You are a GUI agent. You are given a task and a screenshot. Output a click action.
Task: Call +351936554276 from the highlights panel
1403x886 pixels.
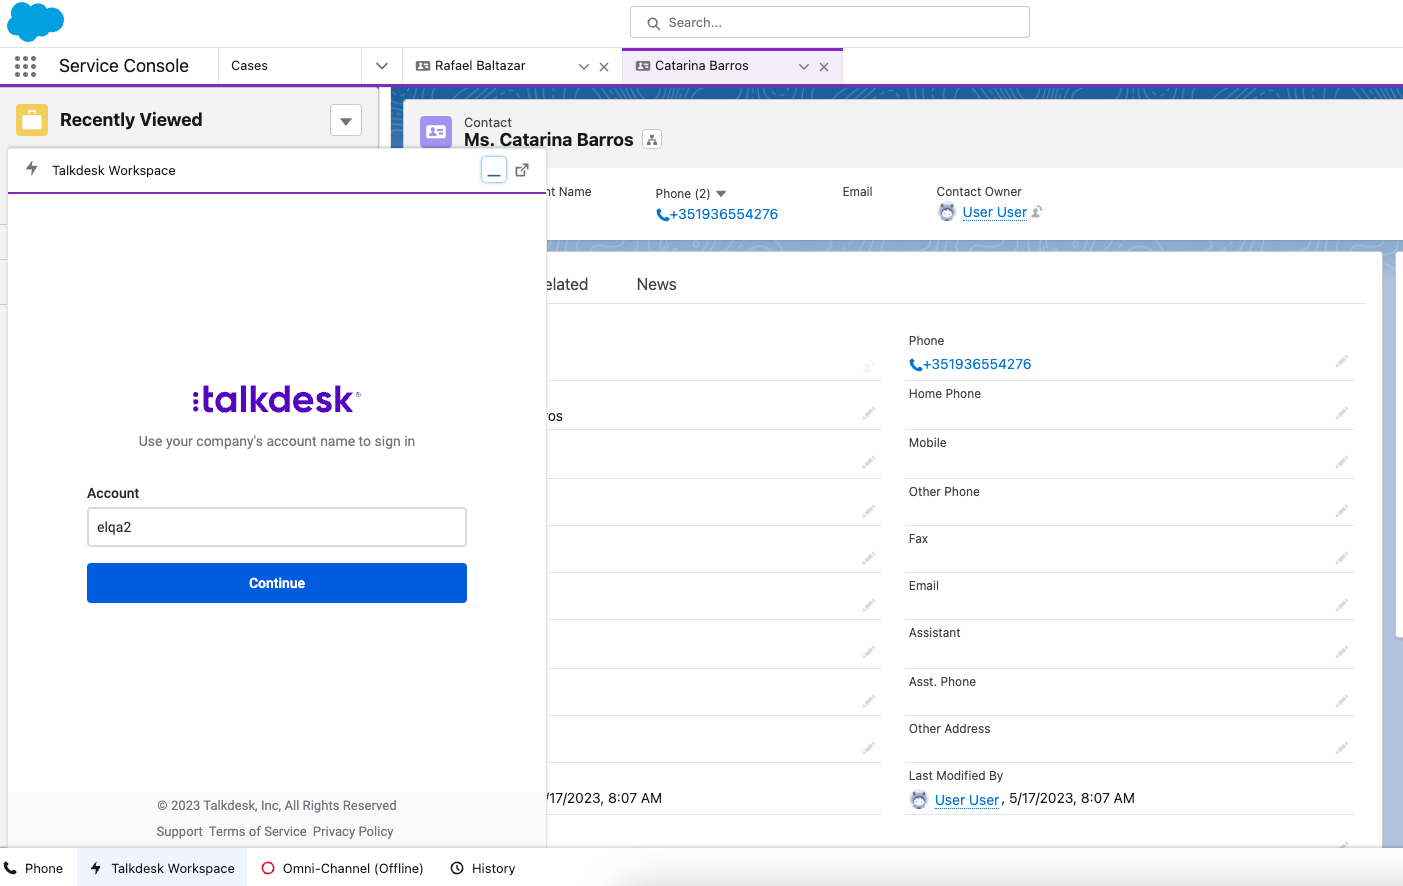pyautogui.click(x=717, y=214)
